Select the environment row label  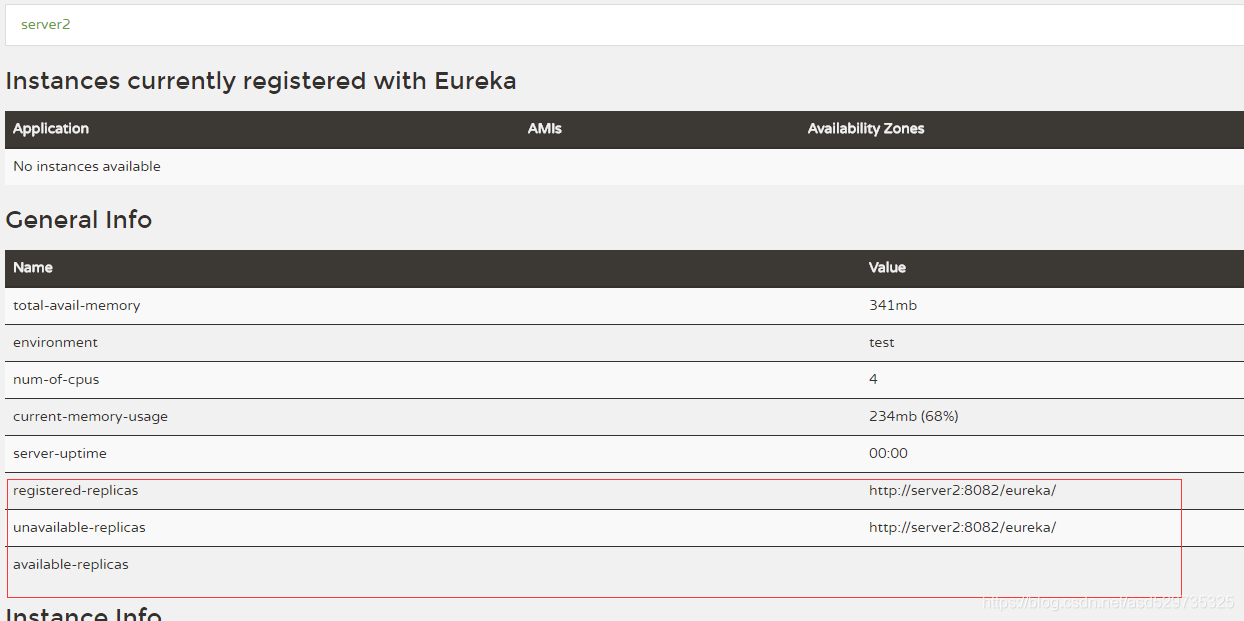point(56,343)
